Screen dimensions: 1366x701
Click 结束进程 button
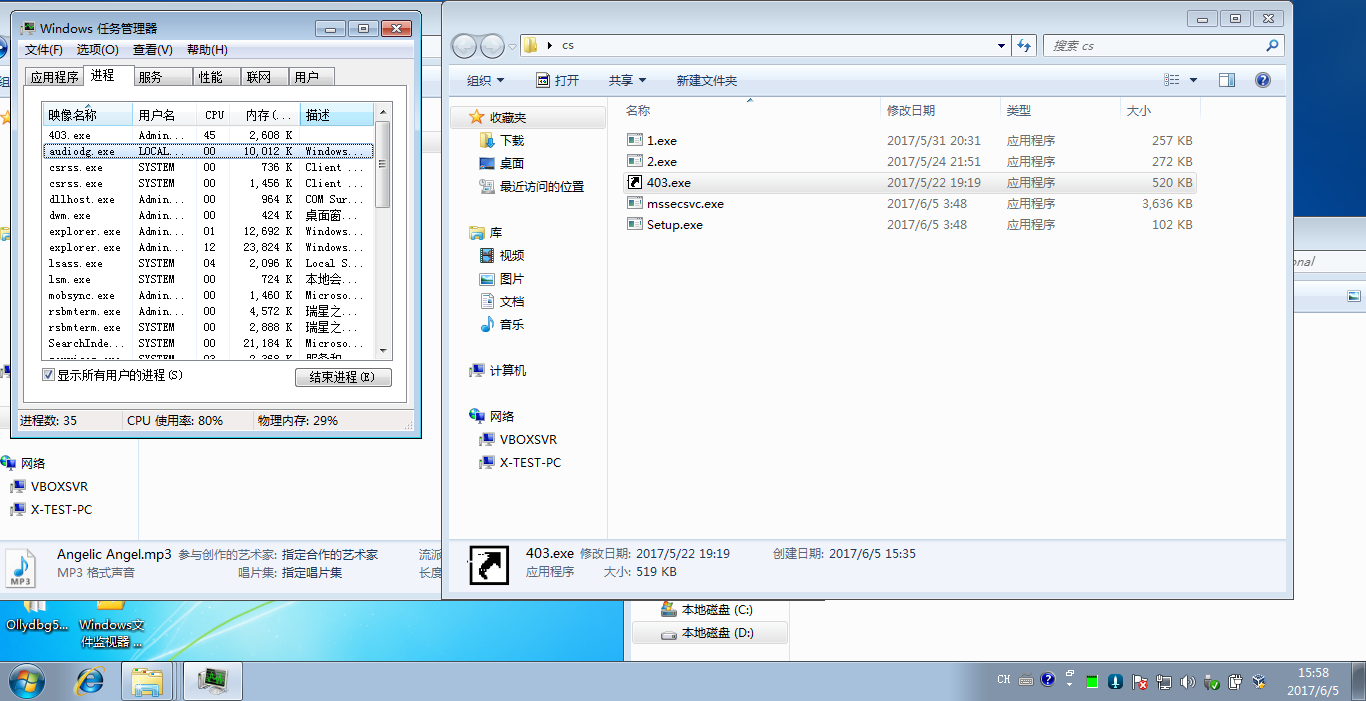[x=343, y=377]
